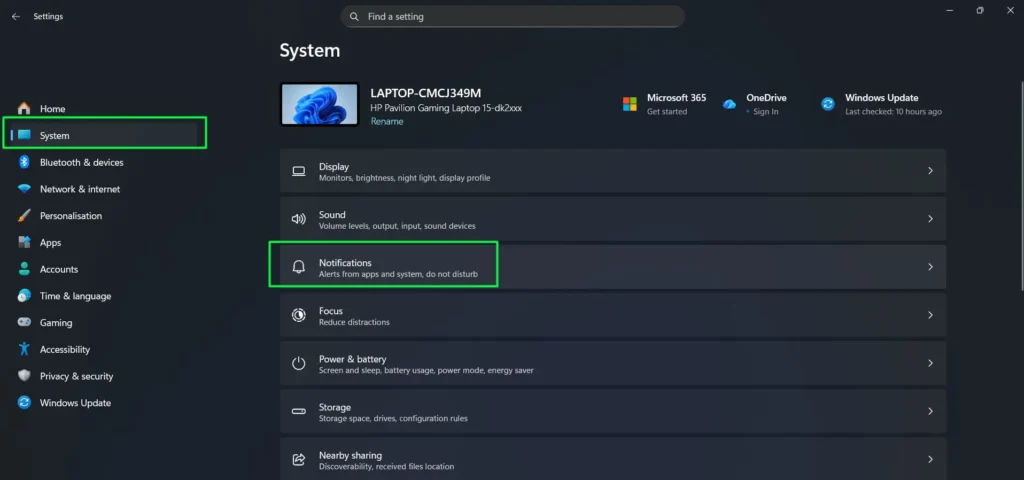Click 'Storage space, drives, configuration rules' text
Viewport: 1024px width, 480px height.
[x=393, y=419]
